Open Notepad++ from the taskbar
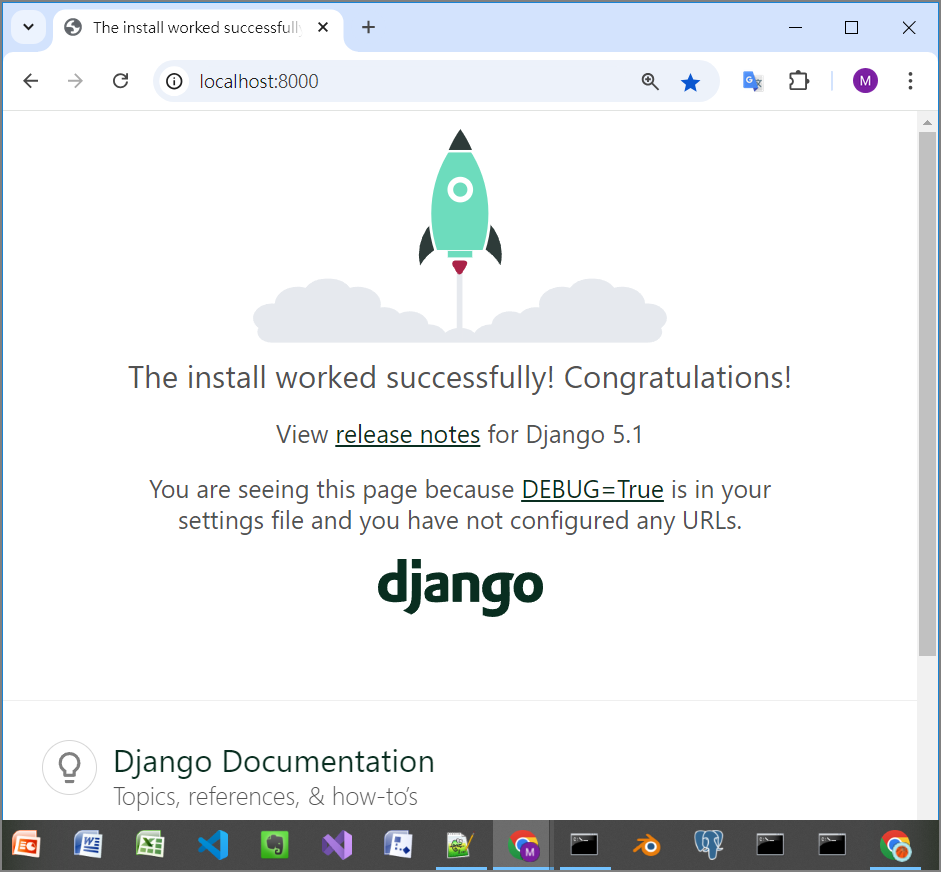Image resolution: width=941 pixels, height=872 pixels. (x=460, y=845)
